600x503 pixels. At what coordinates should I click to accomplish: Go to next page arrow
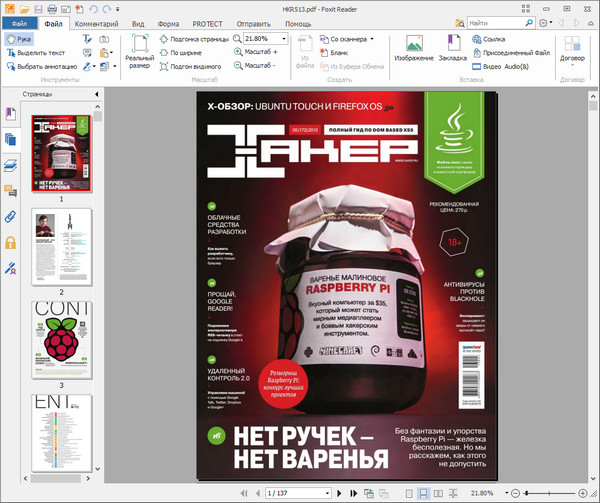tap(339, 493)
